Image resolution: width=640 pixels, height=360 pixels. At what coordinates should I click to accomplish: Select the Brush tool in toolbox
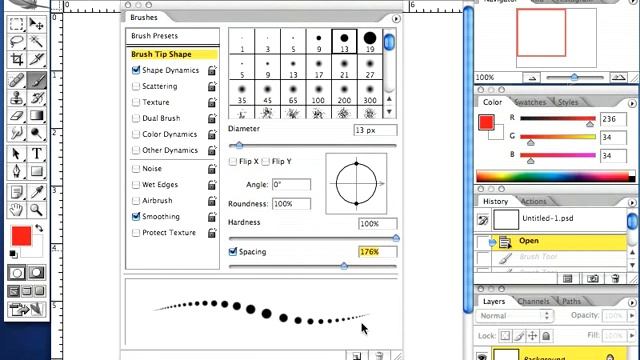point(36,80)
